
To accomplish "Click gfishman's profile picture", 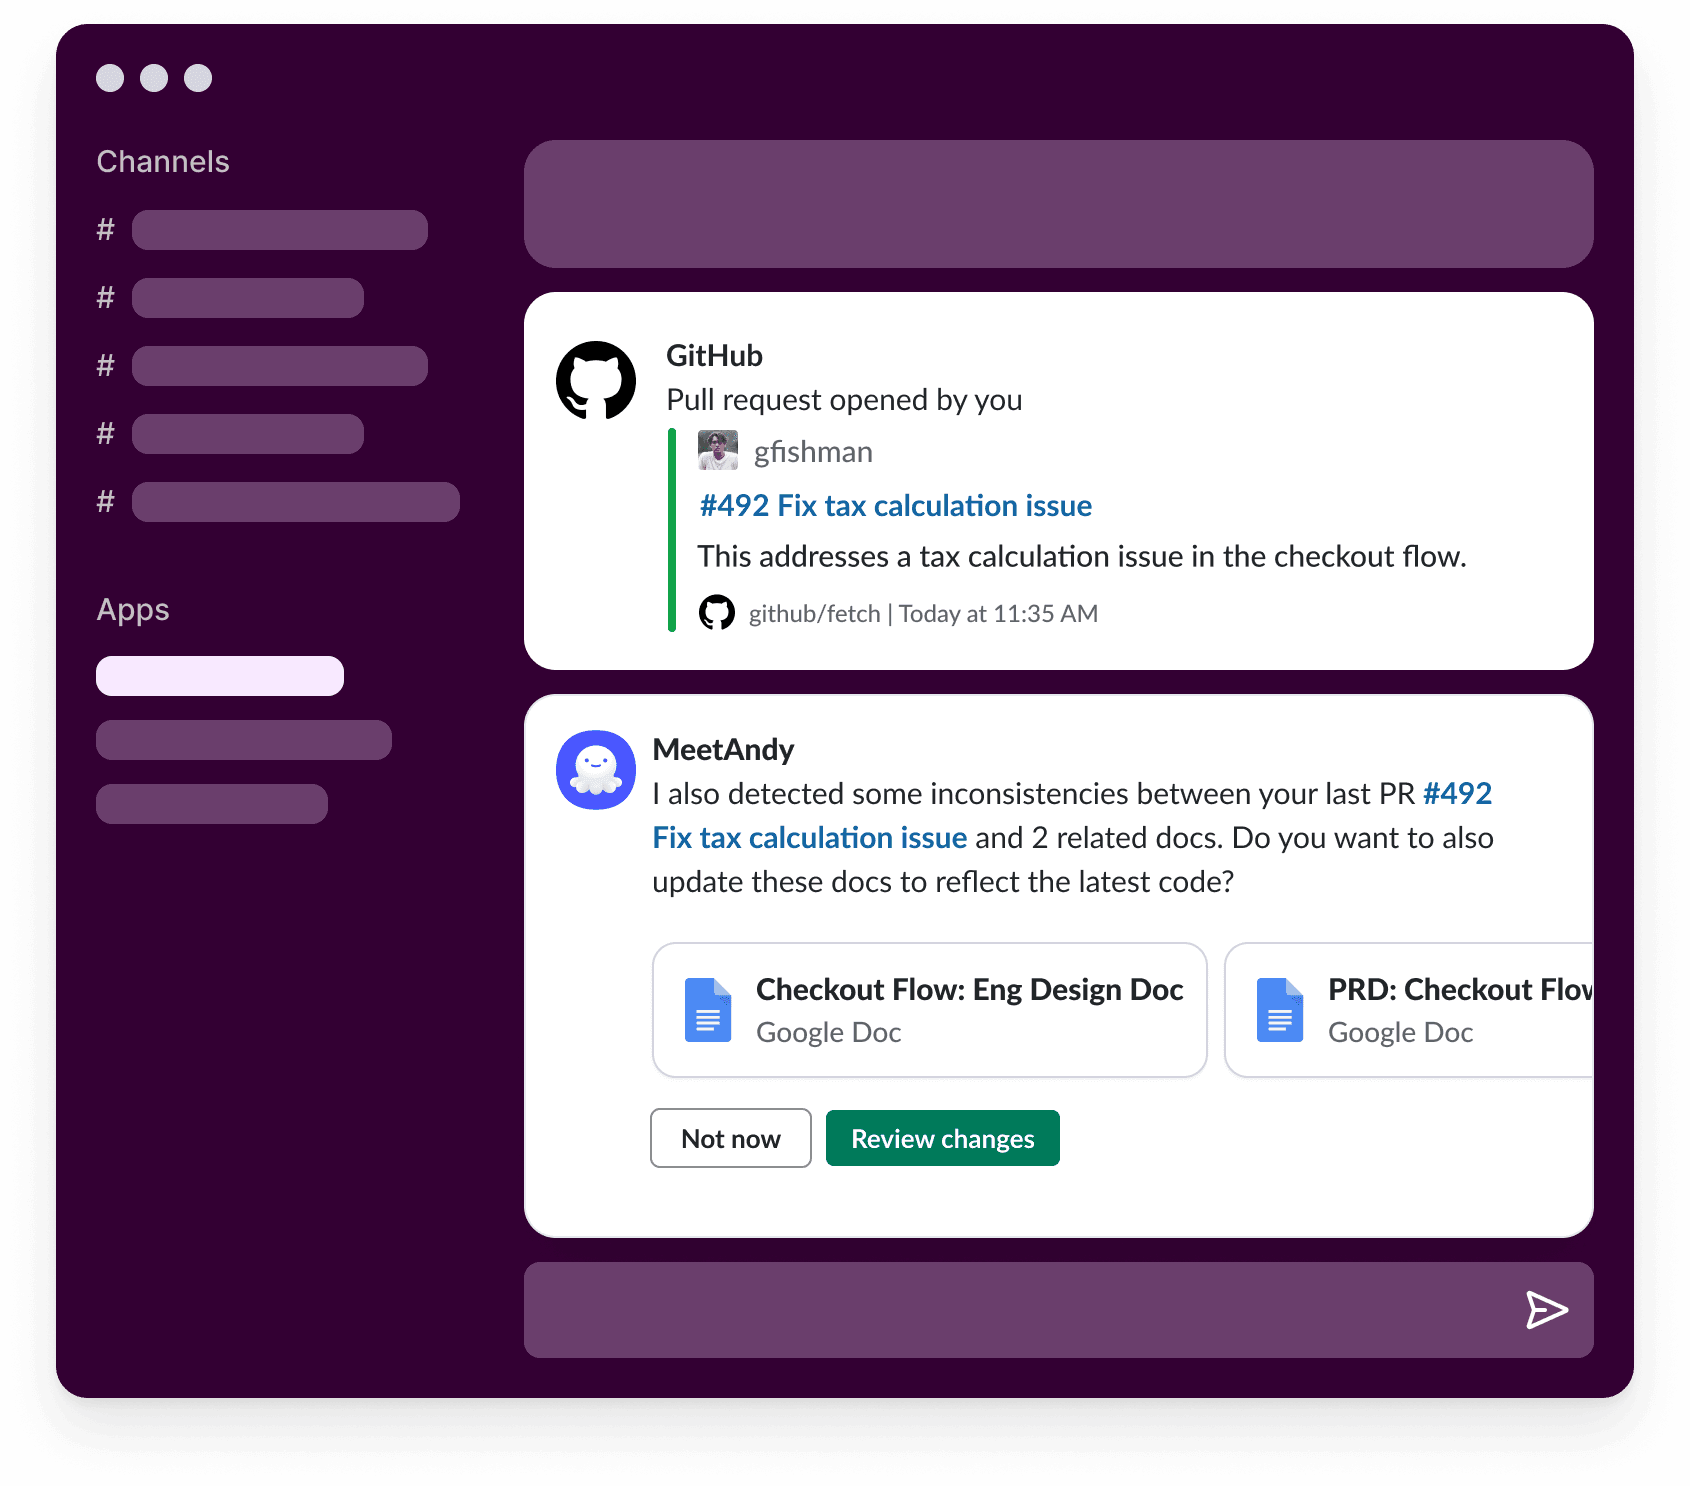I will (x=718, y=451).
